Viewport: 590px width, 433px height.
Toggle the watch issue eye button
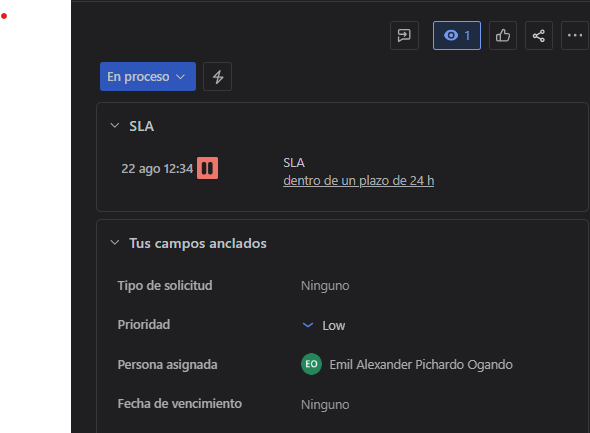pyautogui.click(x=457, y=35)
